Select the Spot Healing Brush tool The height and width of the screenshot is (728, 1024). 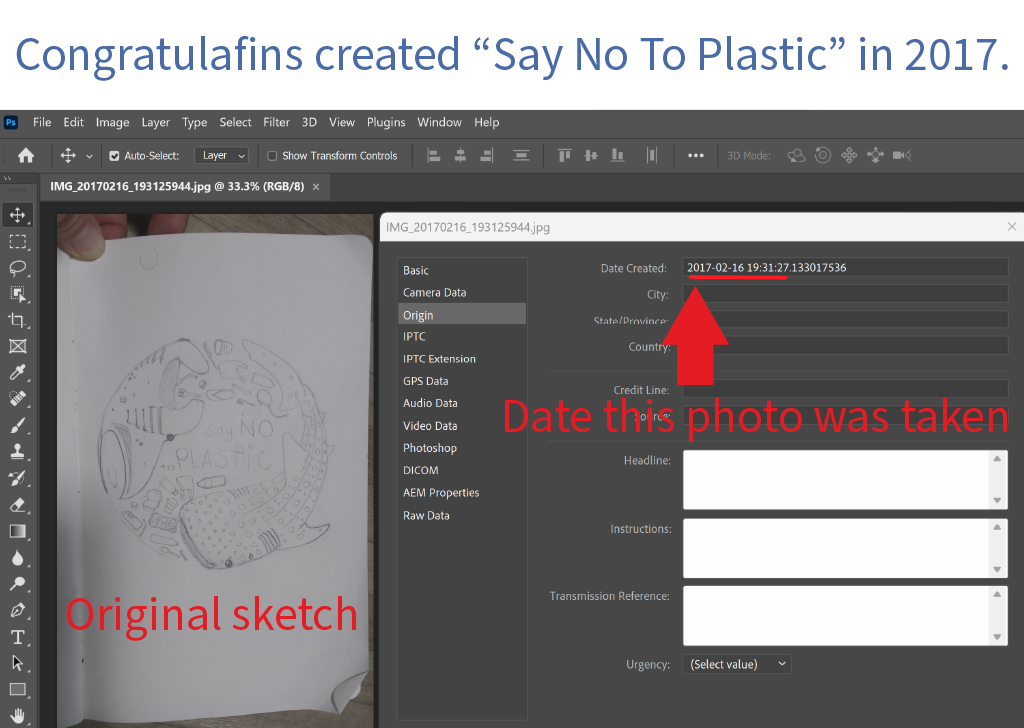18,398
